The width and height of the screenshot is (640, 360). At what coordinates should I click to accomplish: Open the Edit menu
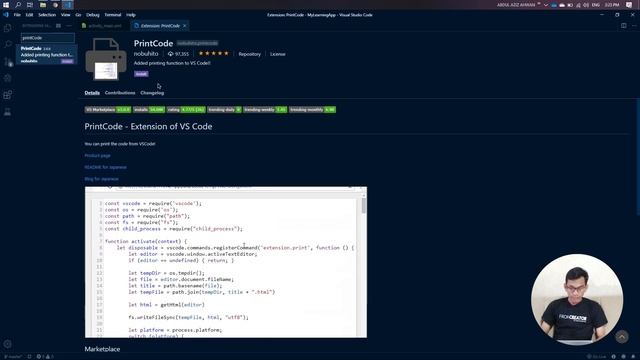29,15
